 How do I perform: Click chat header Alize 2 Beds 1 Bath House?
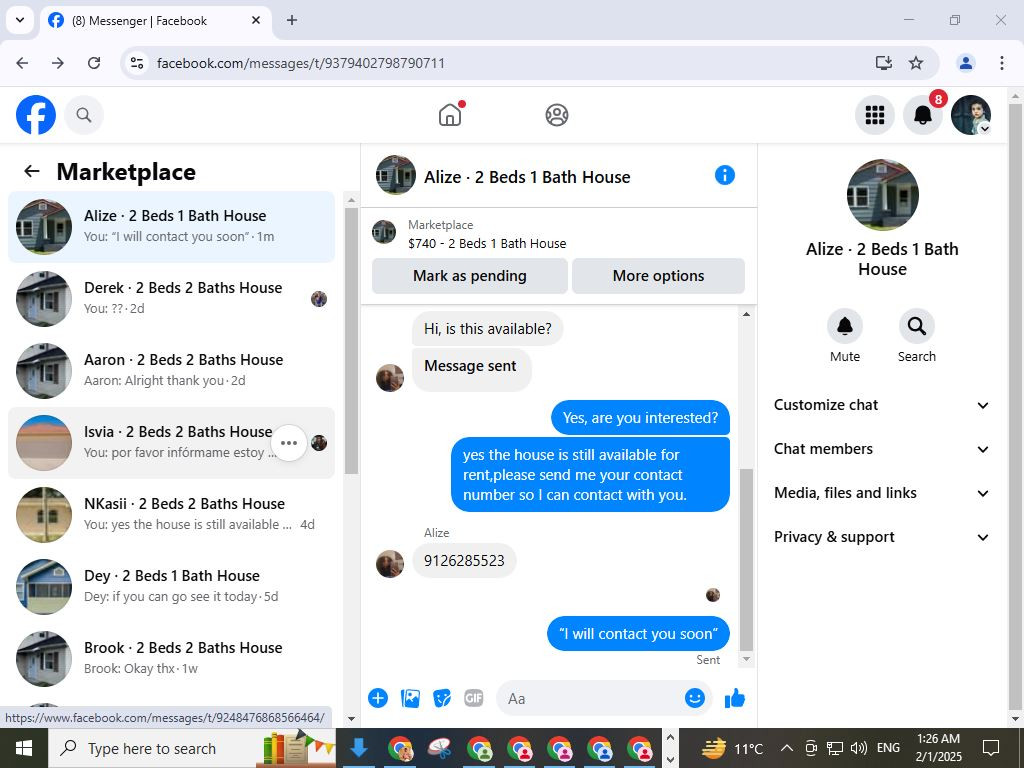click(526, 177)
